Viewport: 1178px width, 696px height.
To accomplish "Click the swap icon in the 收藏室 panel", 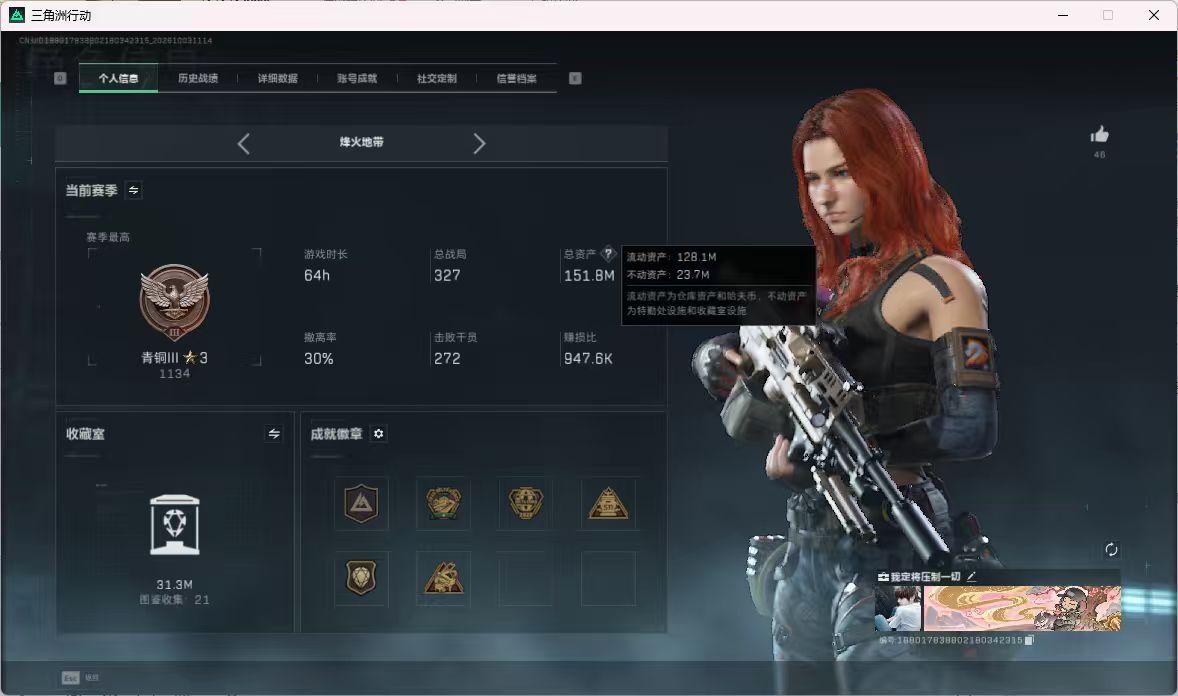I will click(x=274, y=434).
